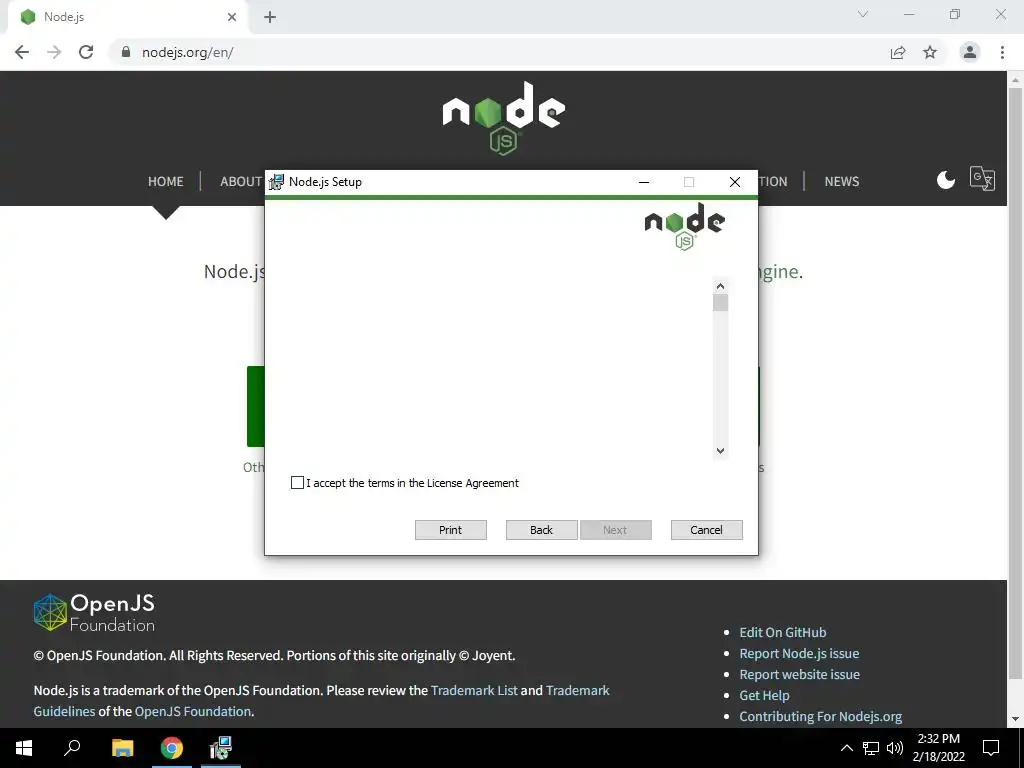This screenshot has height=768, width=1024.
Task: Open Chrome tab search chevron
Action: 863,14
